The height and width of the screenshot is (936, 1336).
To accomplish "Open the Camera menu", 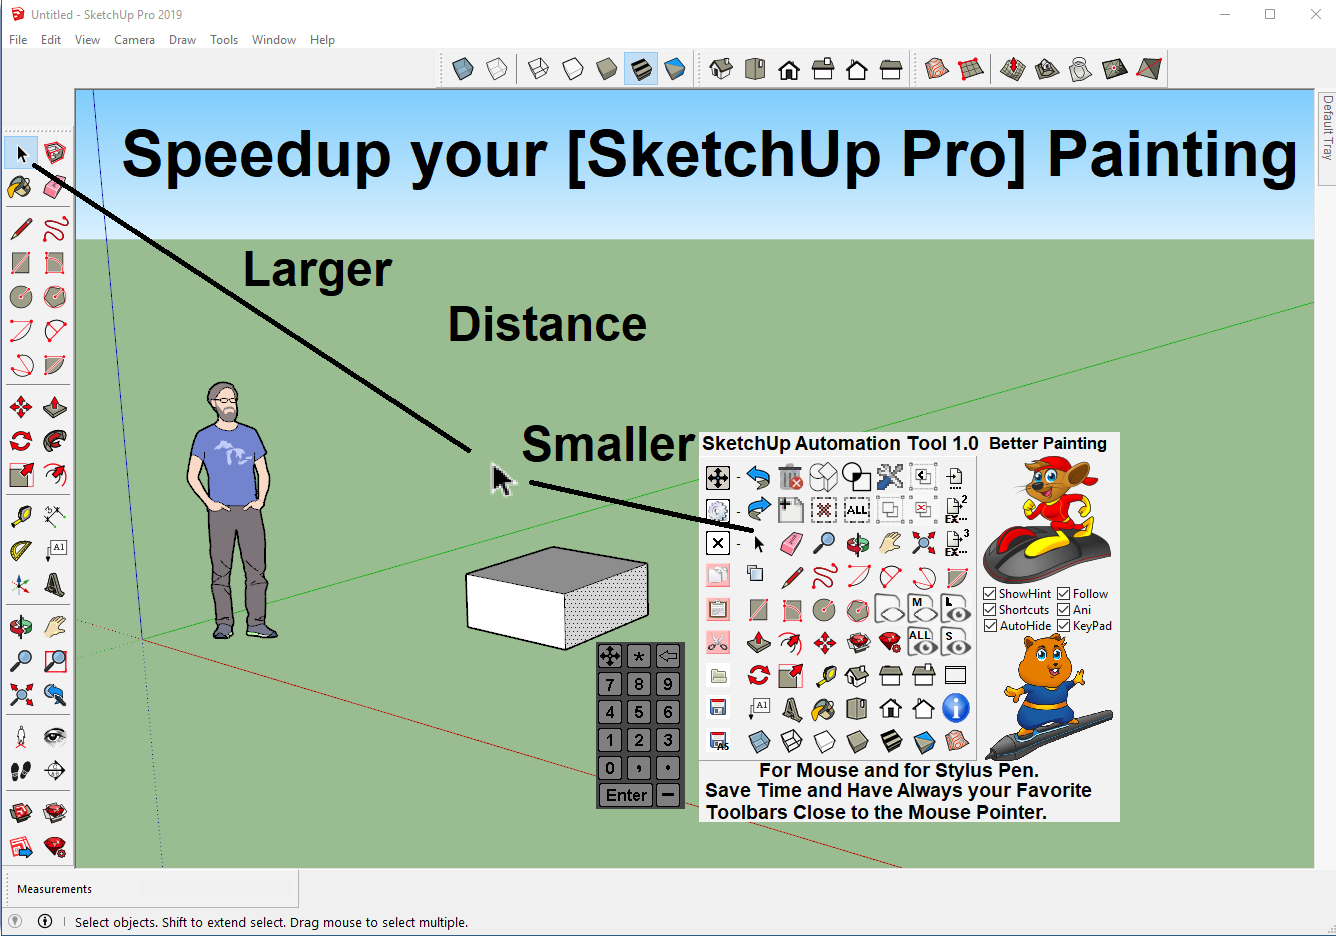I will tap(134, 40).
